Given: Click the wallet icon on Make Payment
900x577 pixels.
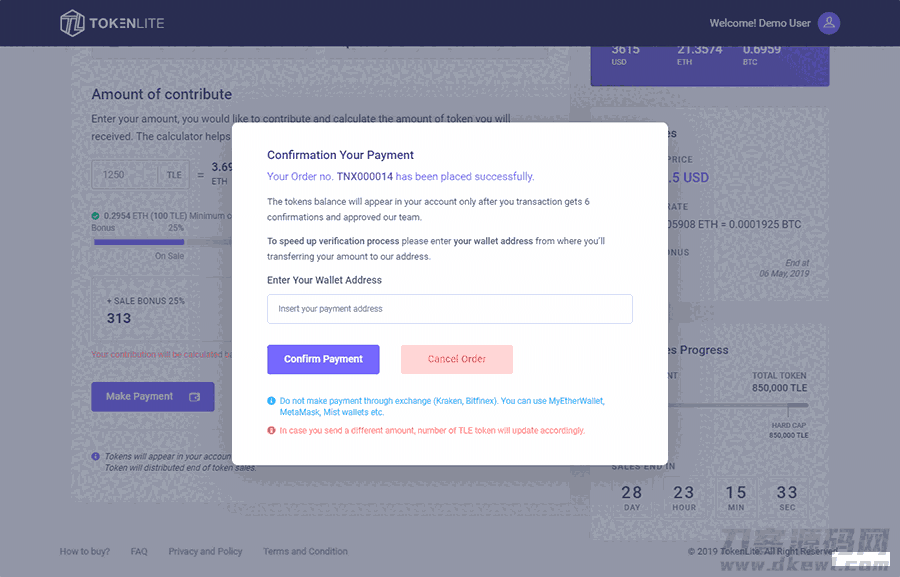Looking at the screenshot, I should (195, 397).
